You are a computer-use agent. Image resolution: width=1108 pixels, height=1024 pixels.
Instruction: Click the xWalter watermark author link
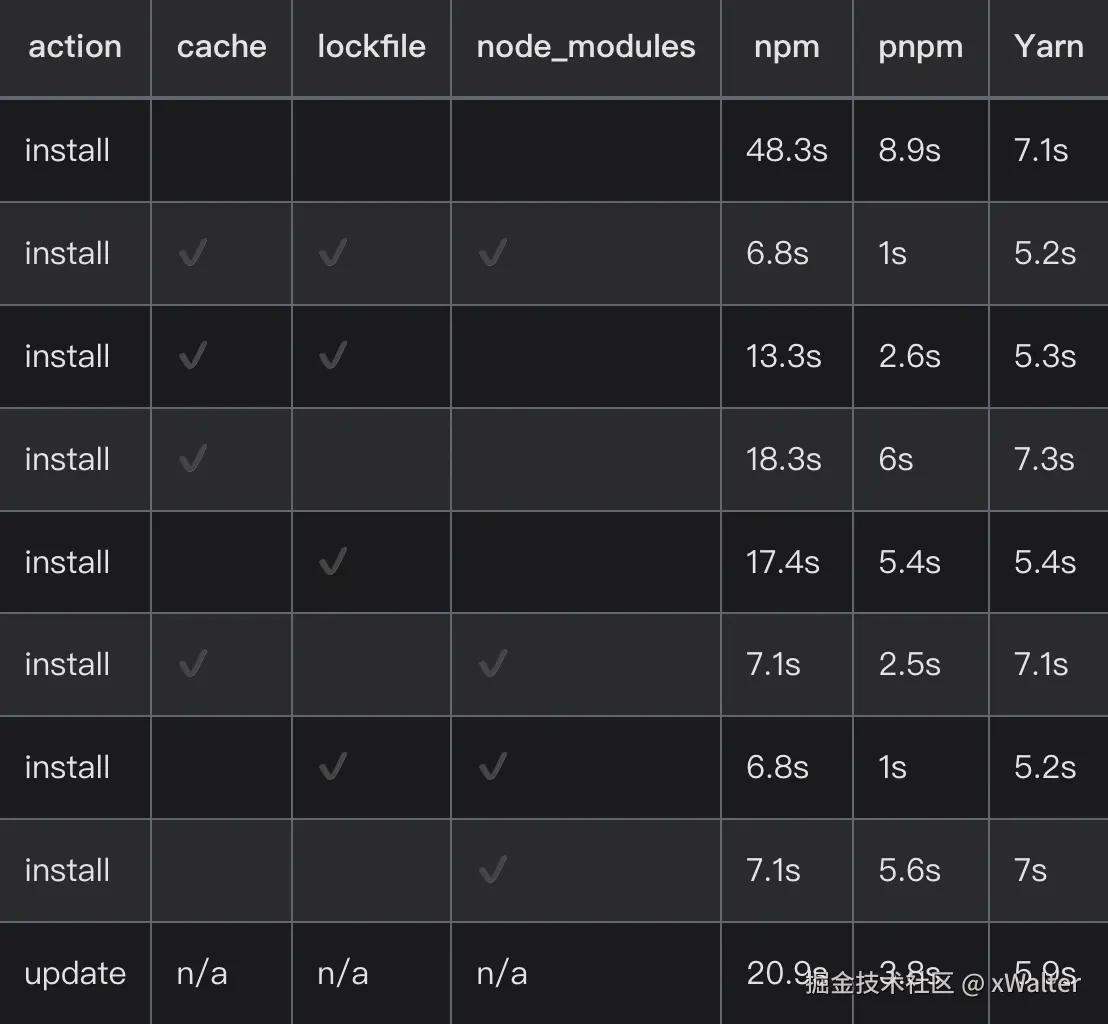(x=1036, y=984)
